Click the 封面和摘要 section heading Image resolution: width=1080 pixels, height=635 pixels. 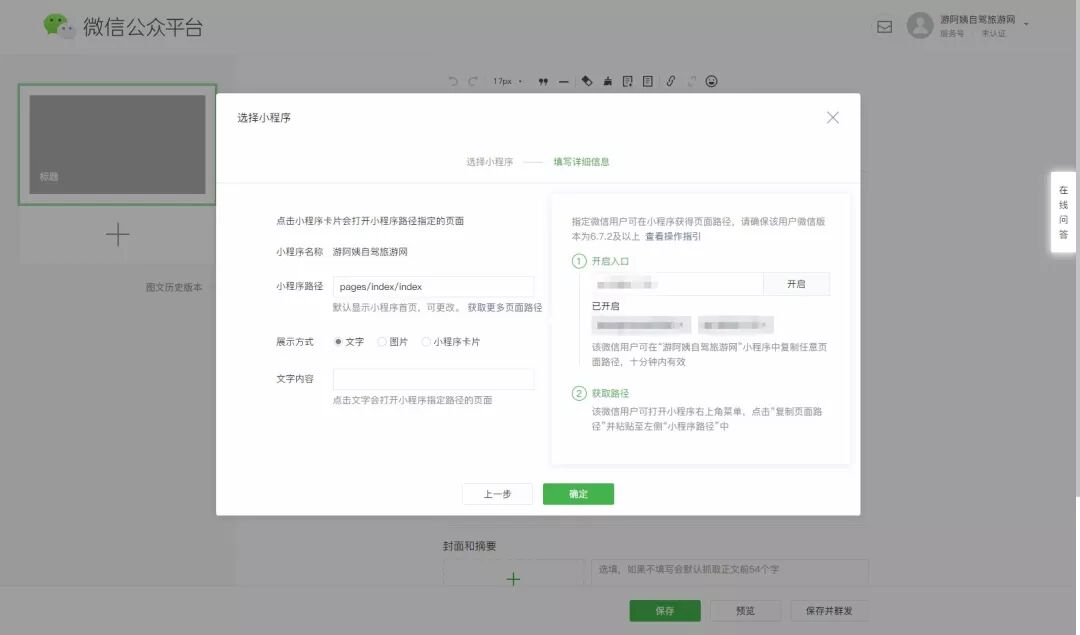pyautogui.click(x=469, y=546)
